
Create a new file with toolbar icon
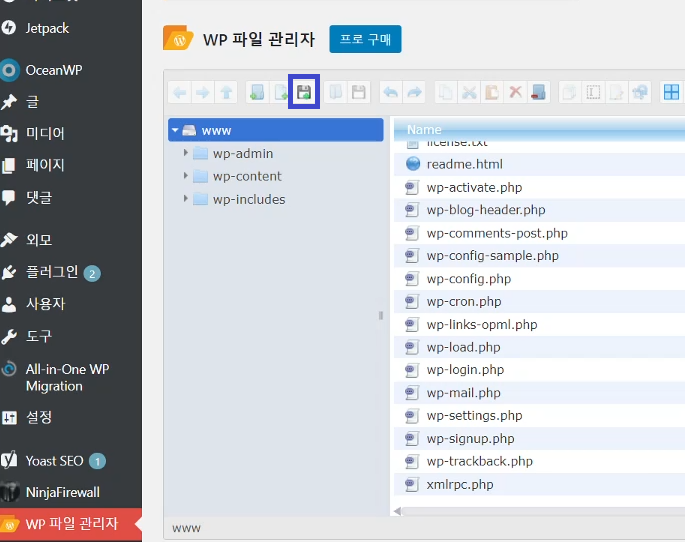point(280,92)
